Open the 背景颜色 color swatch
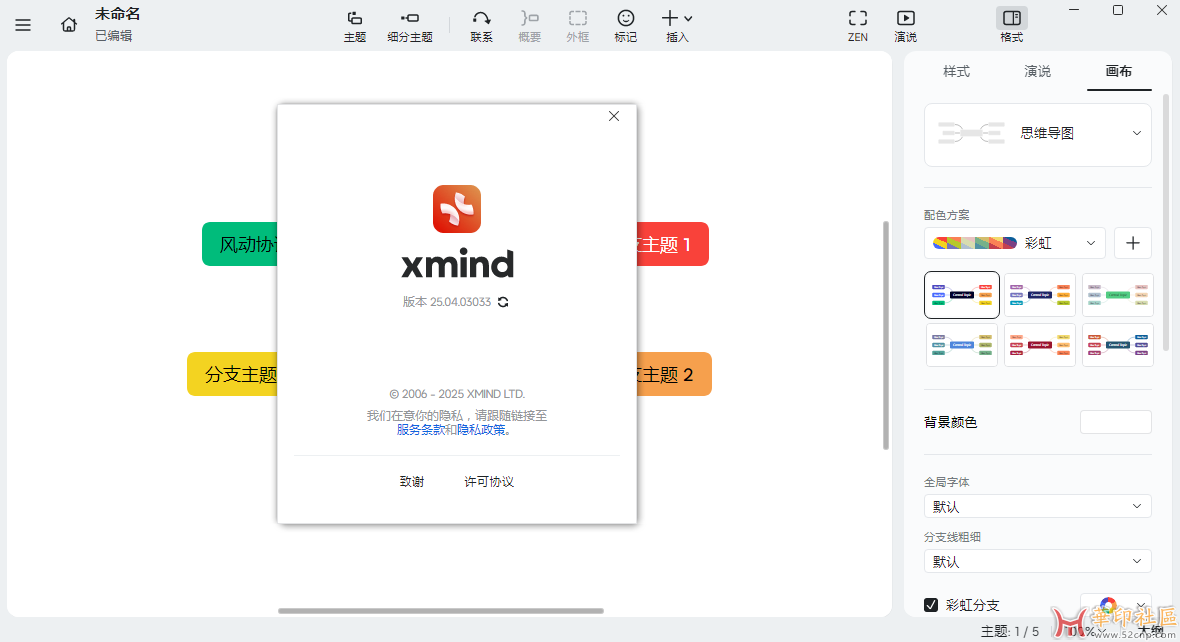Viewport: 1180px width, 642px height. (x=1115, y=422)
